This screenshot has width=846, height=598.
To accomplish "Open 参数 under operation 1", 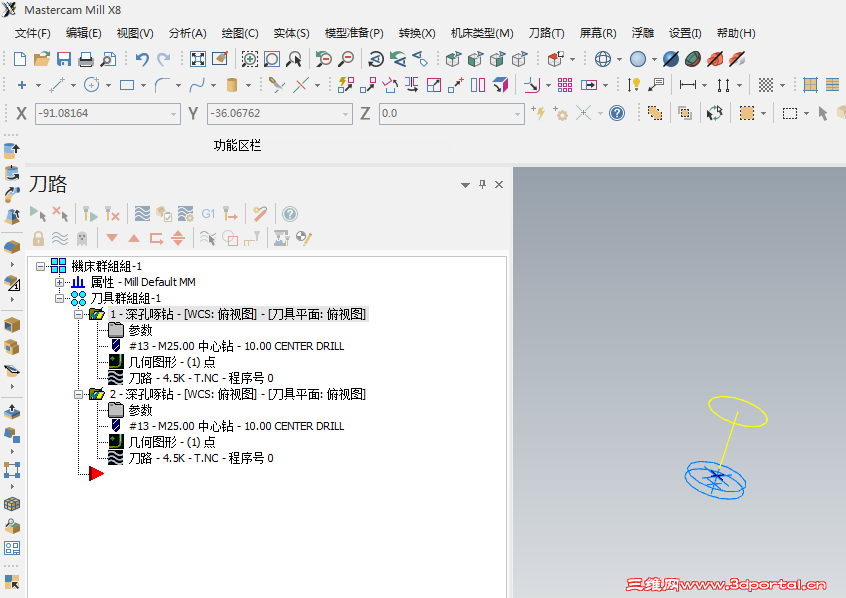I will pyautogui.click(x=140, y=330).
